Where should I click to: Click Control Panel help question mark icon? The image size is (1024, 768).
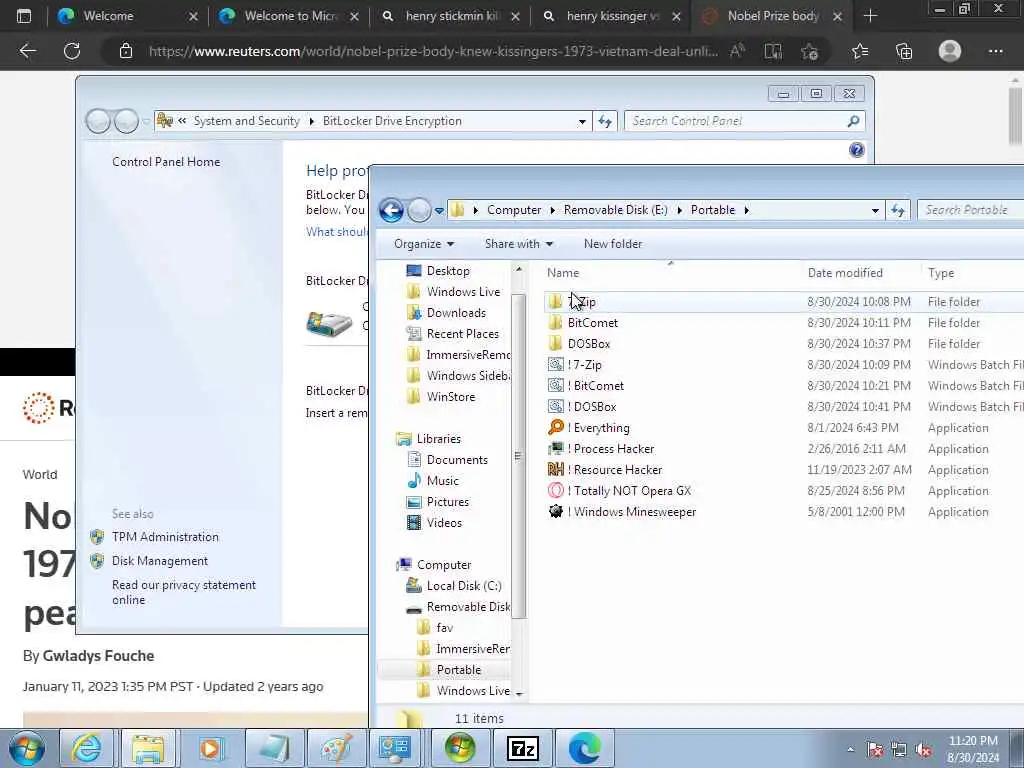pos(856,150)
